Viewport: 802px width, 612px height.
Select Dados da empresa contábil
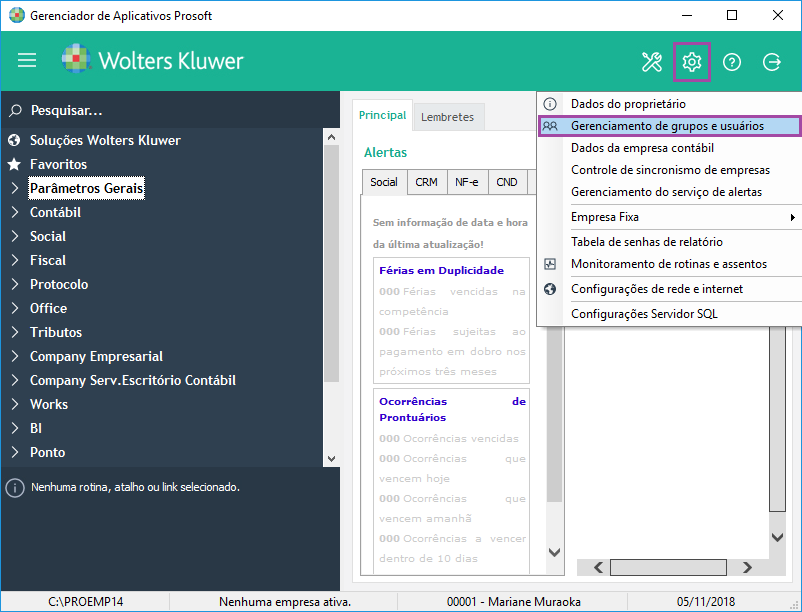670,148
